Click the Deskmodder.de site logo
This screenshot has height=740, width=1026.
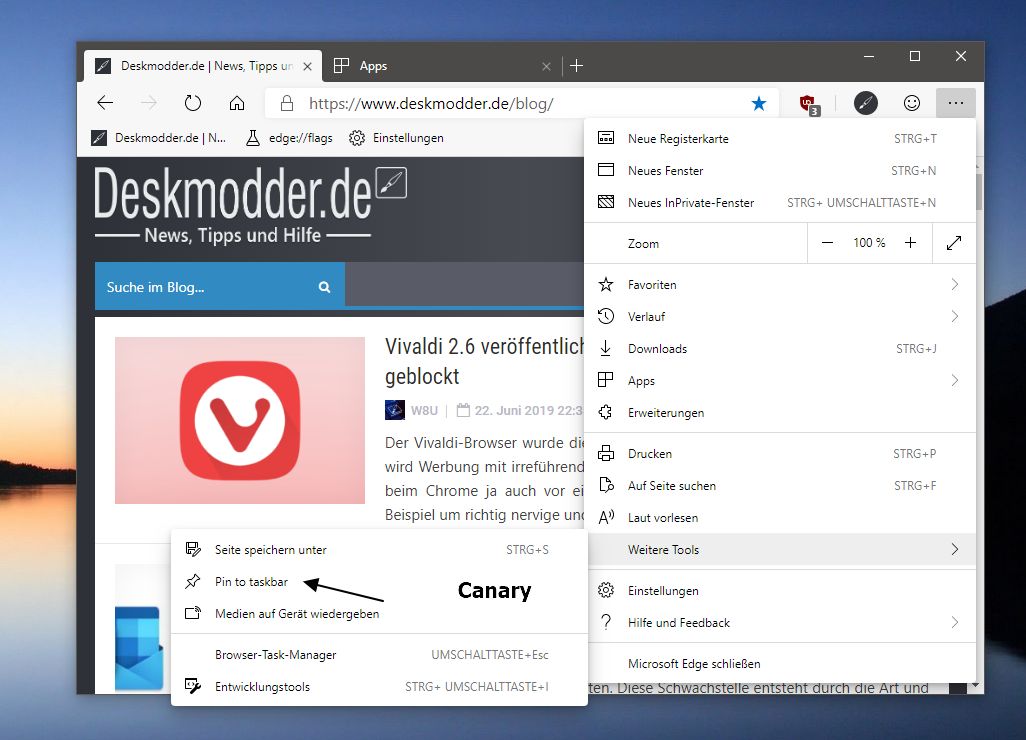point(251,205)
